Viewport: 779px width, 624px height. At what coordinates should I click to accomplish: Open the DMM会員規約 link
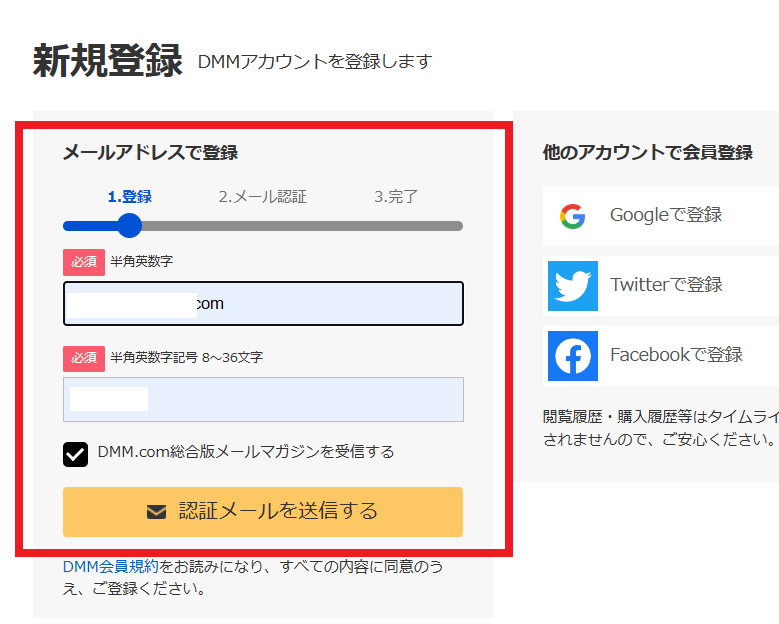(x=110, y=567)
